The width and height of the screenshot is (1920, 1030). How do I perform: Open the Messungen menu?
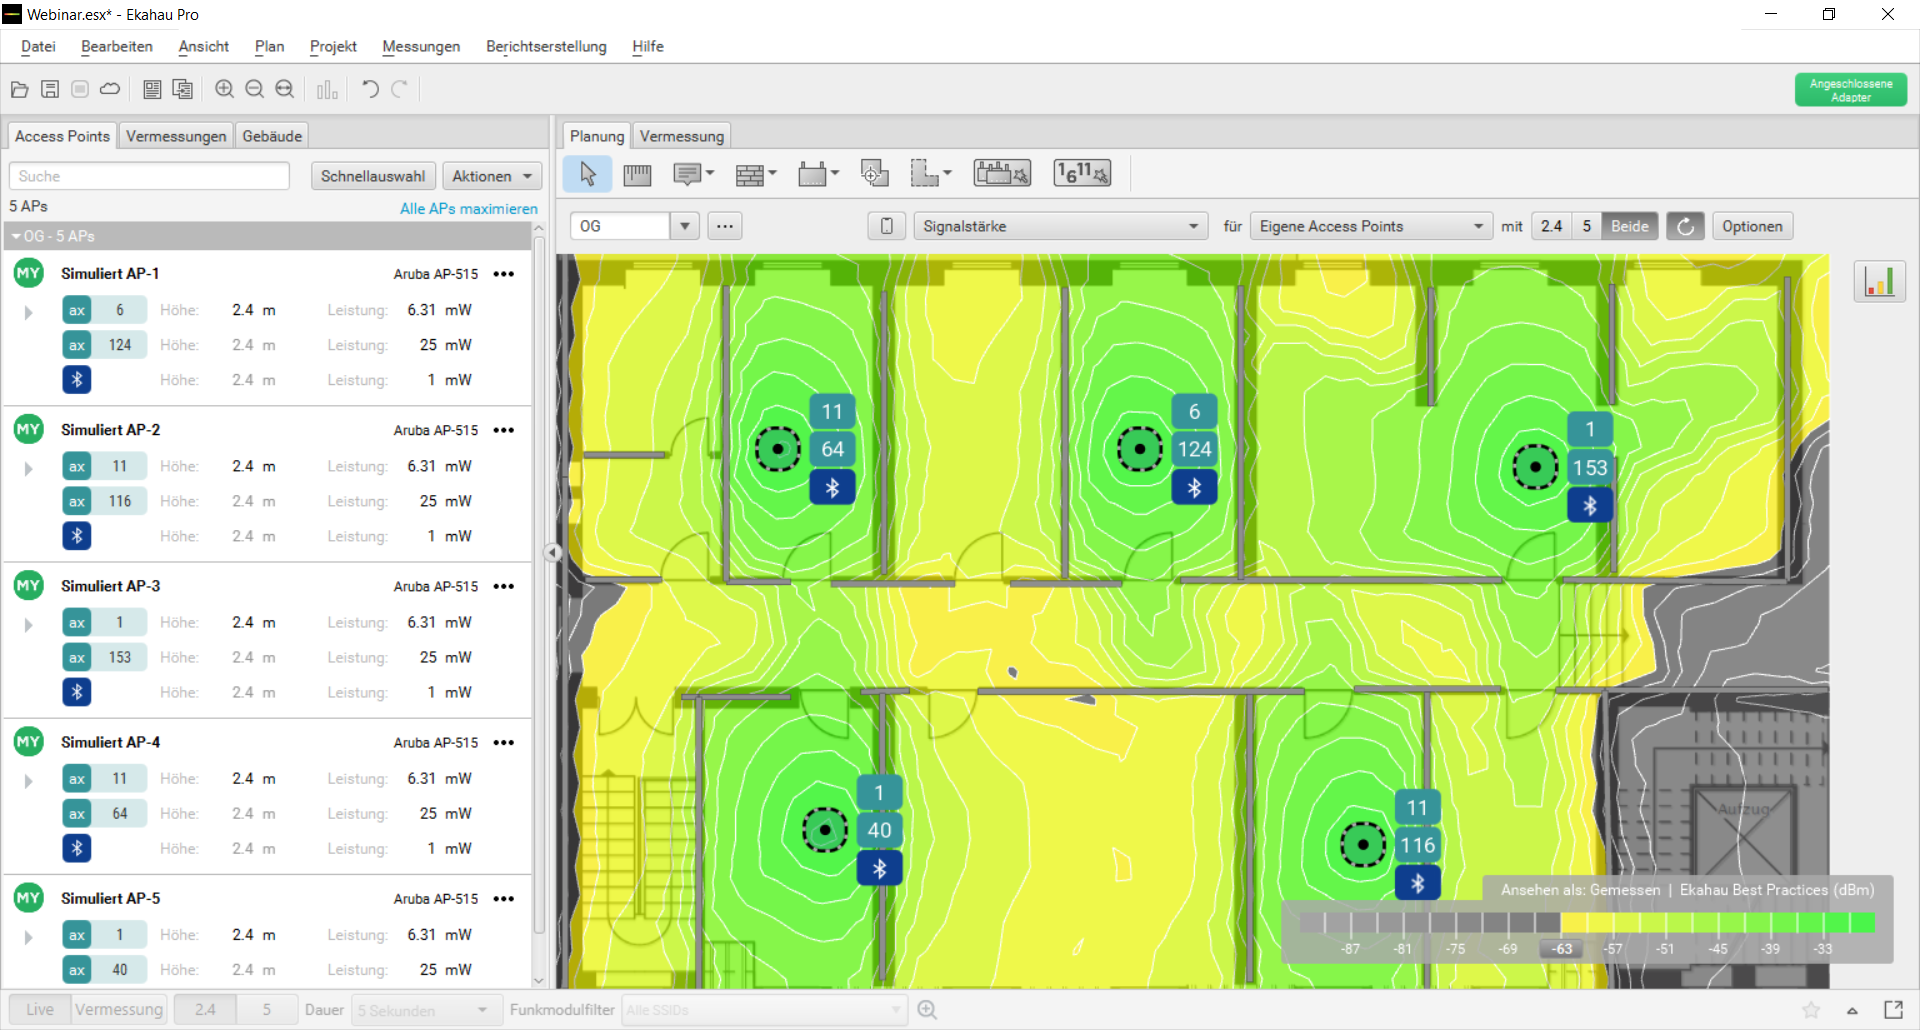(x=421, y=47)
